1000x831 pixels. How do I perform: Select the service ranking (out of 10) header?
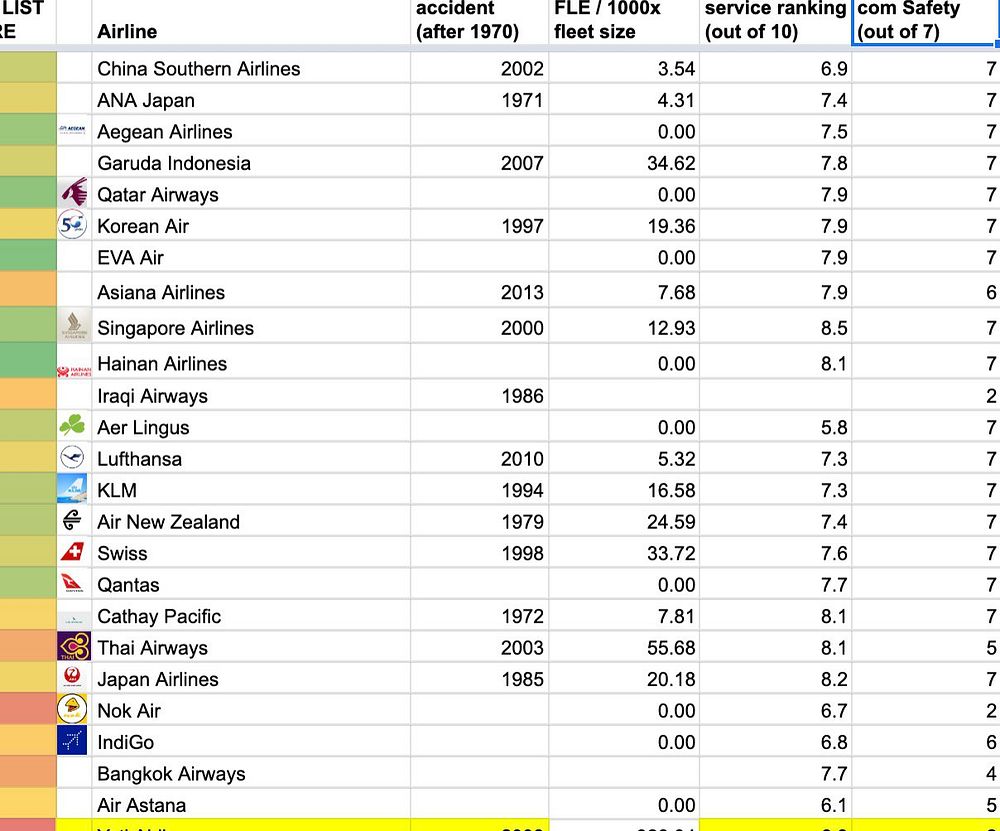tap(776, 22)
